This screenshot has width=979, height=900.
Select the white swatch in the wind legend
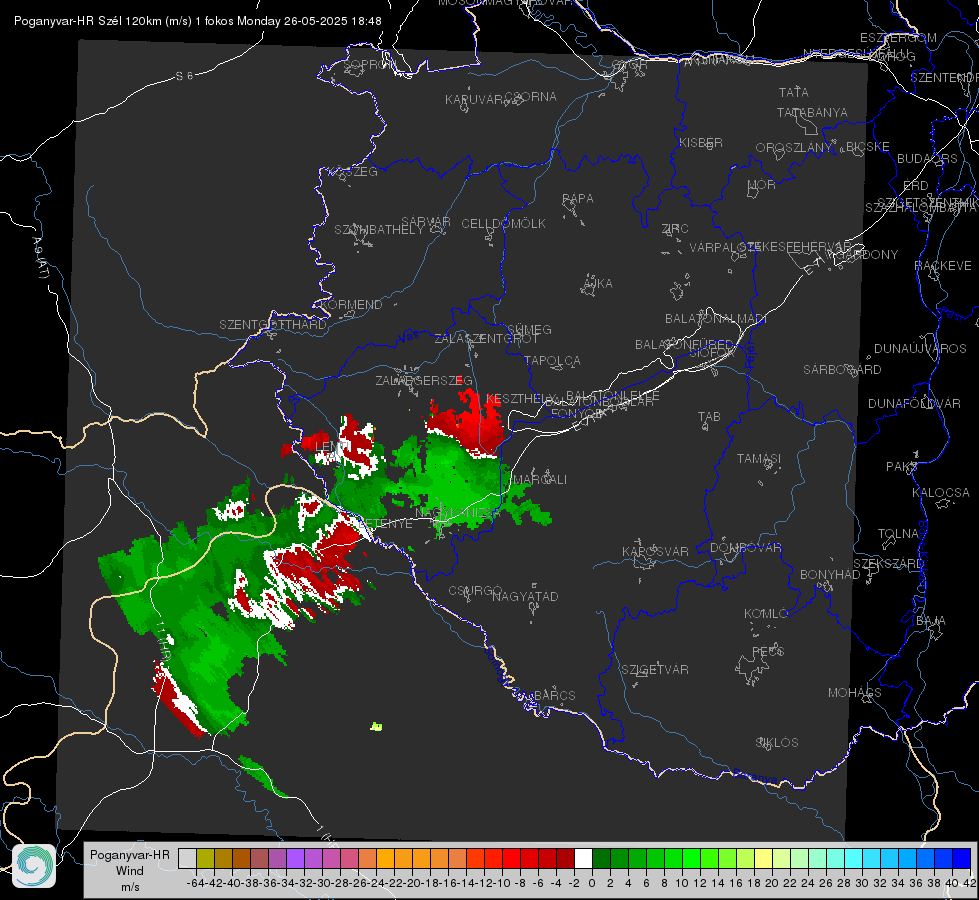point(583,859)
